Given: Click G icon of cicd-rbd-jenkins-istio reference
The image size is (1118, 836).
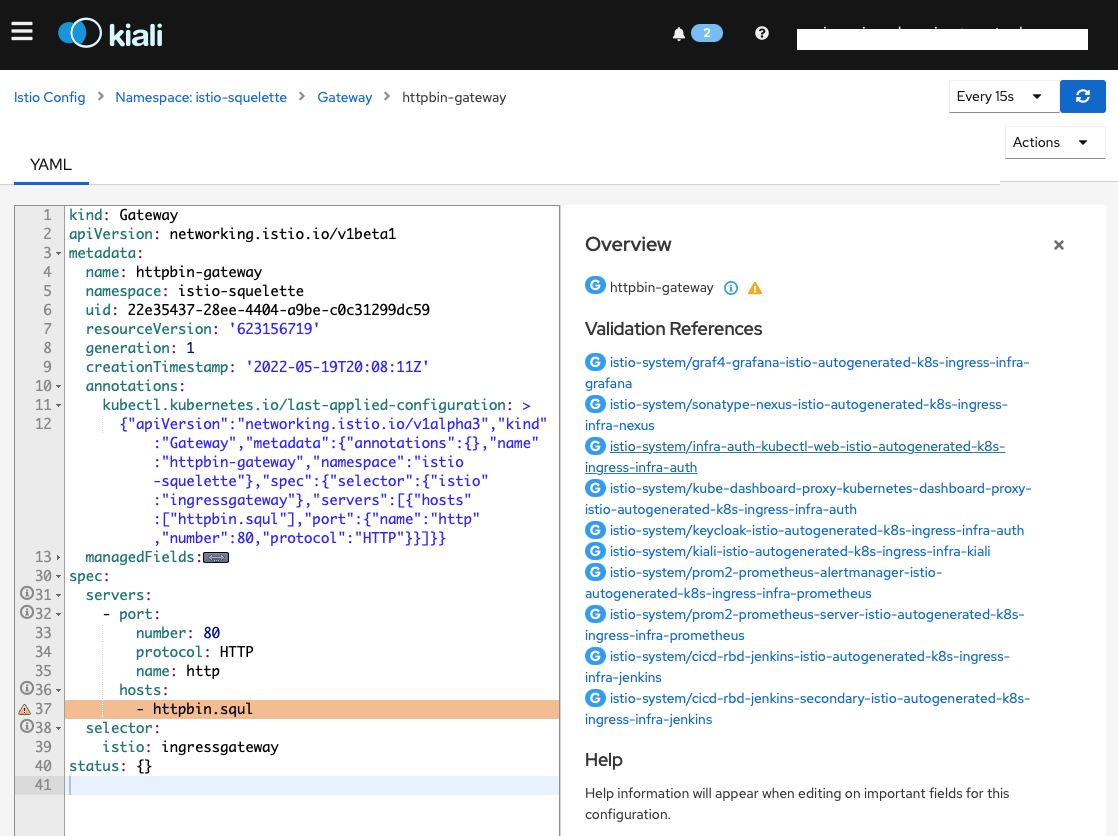Looking at the screenshot, I should [x=595, y=656].
